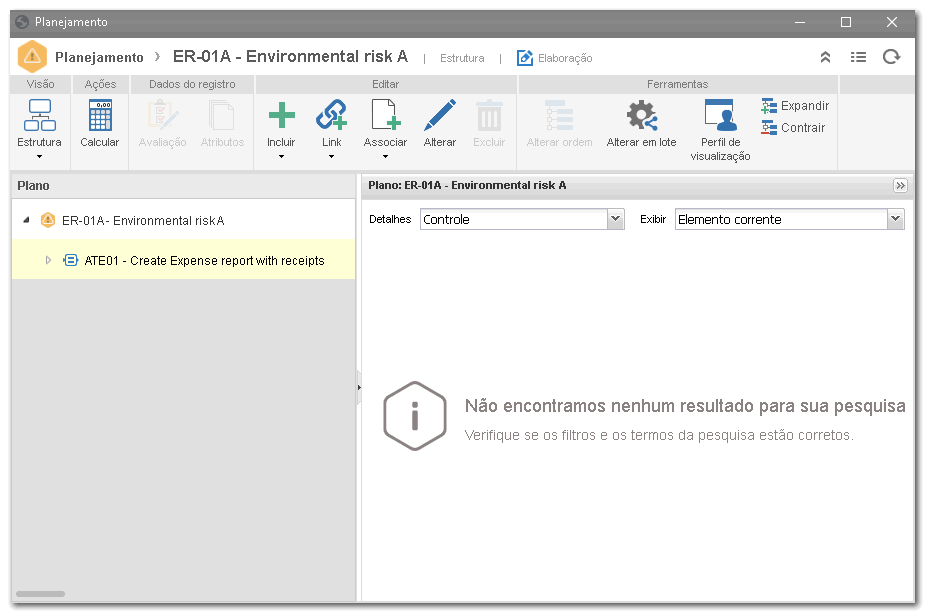The image size is (926, 614).
Task: Click 'Verifique se os filtros' hint text
Action: click(659, 435)
